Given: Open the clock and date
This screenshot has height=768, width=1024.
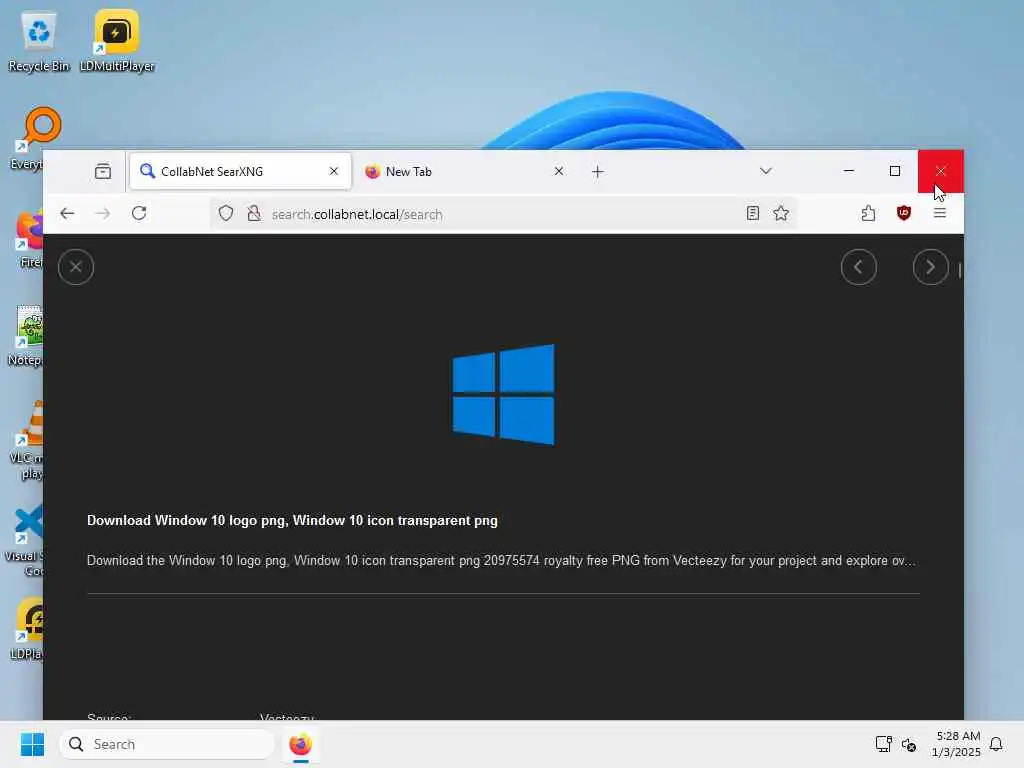Looking at the screenshot, I should point(956,744).
